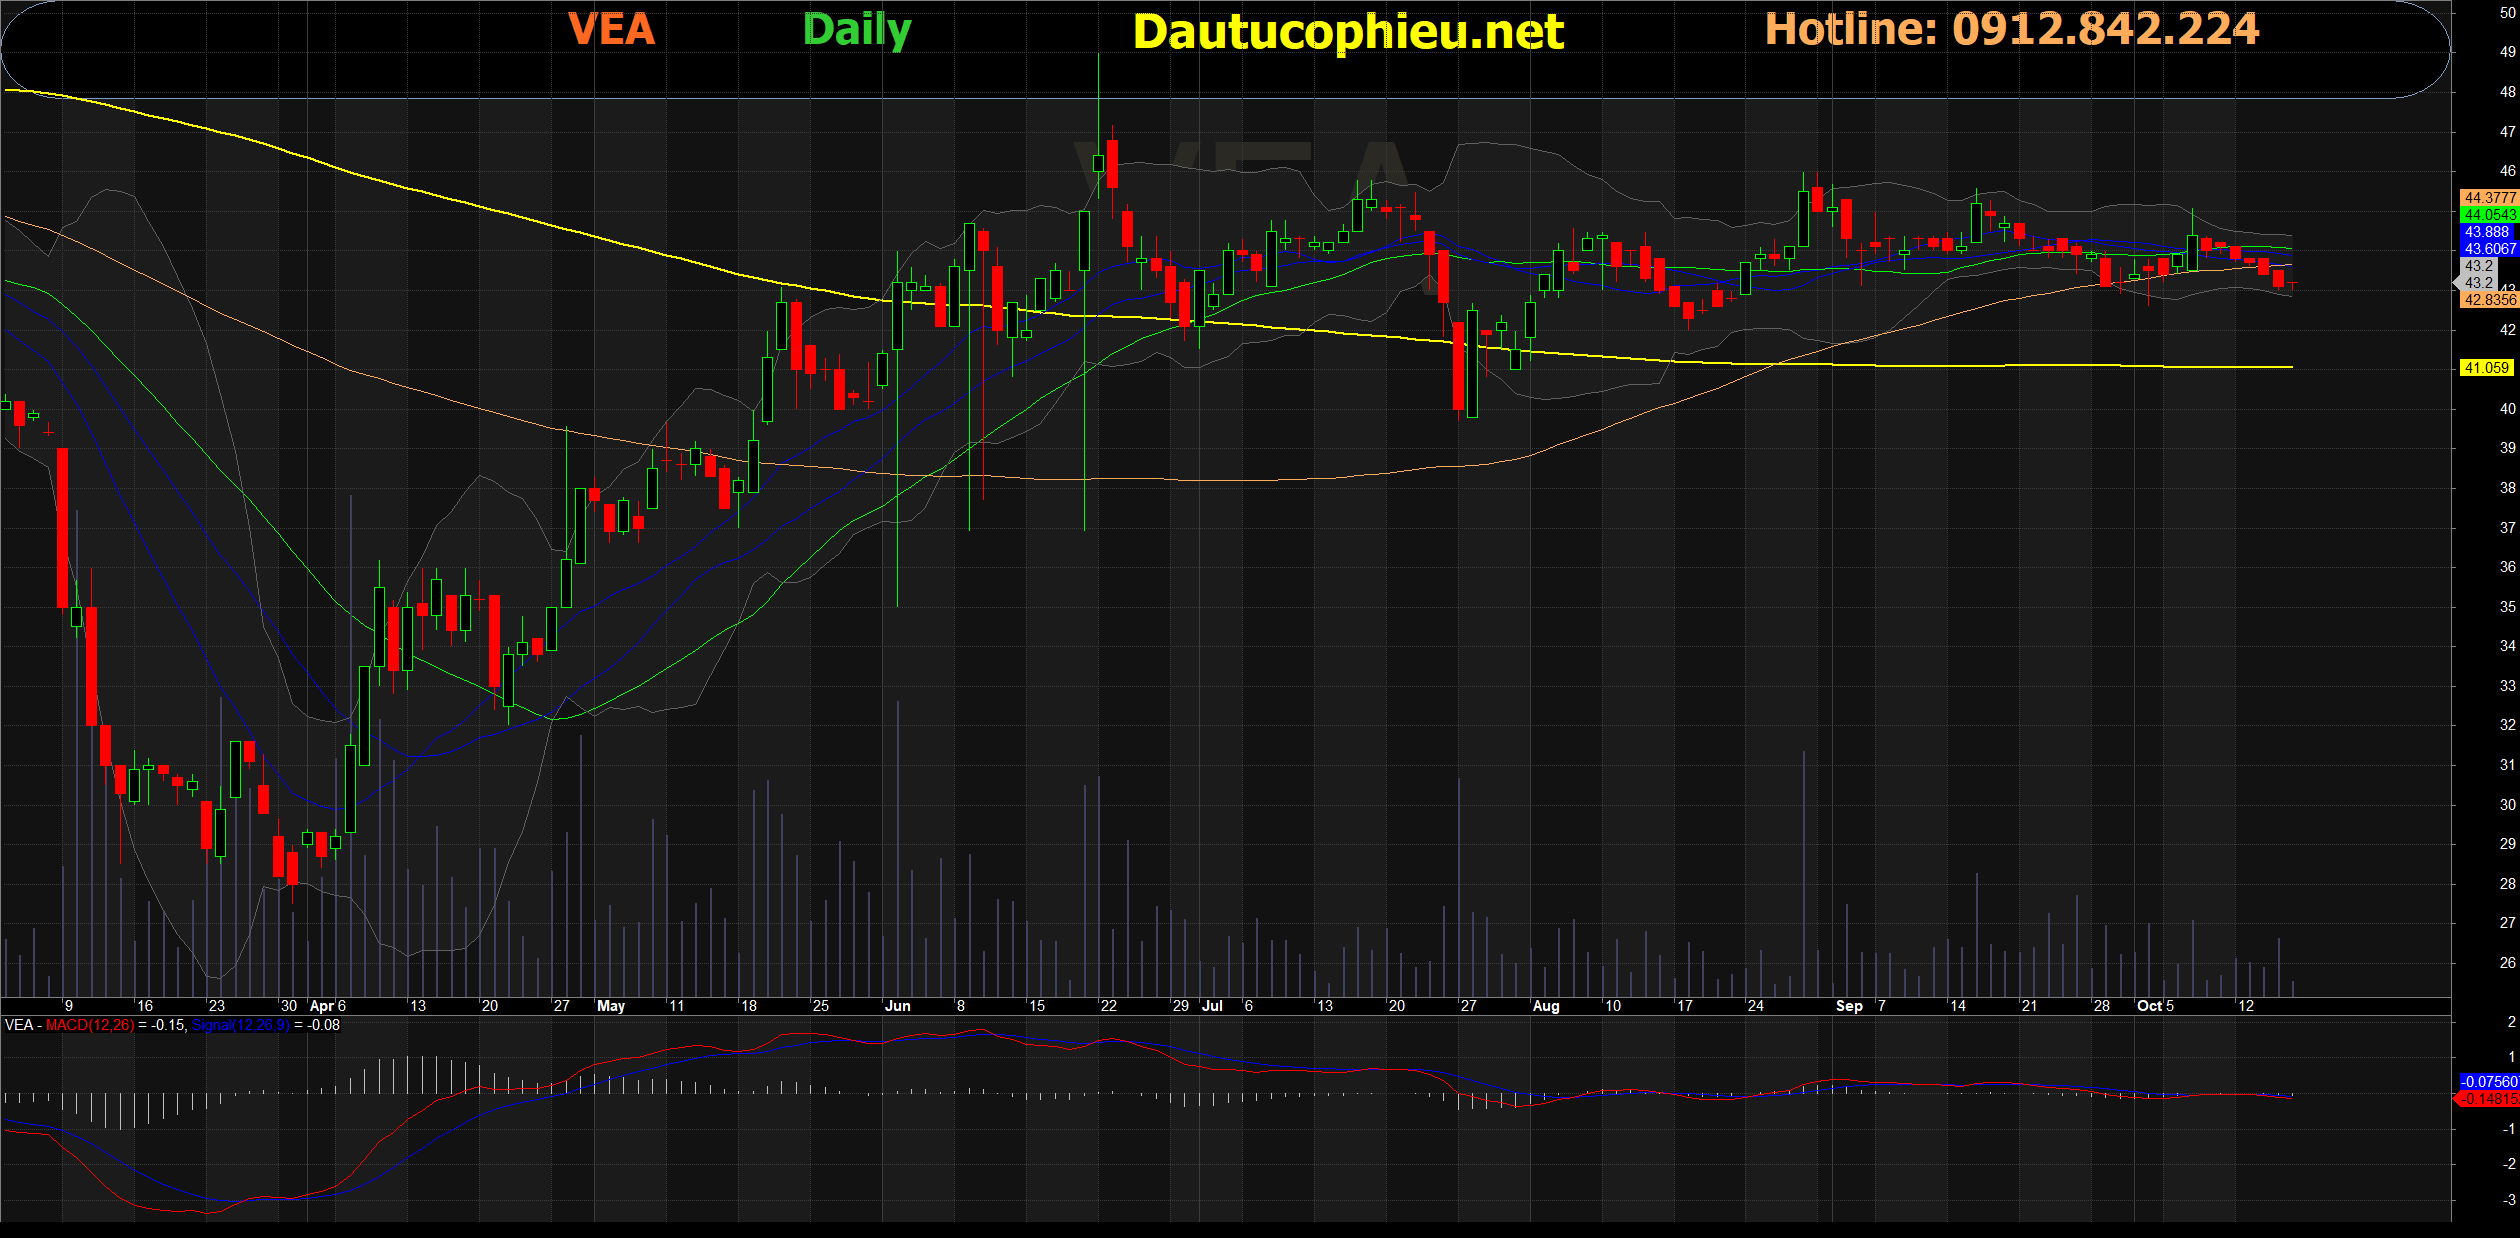Screen dimensions: 2520x1238
Task: Click the Oct month marker on time axis
Action: point(2149,1006)
